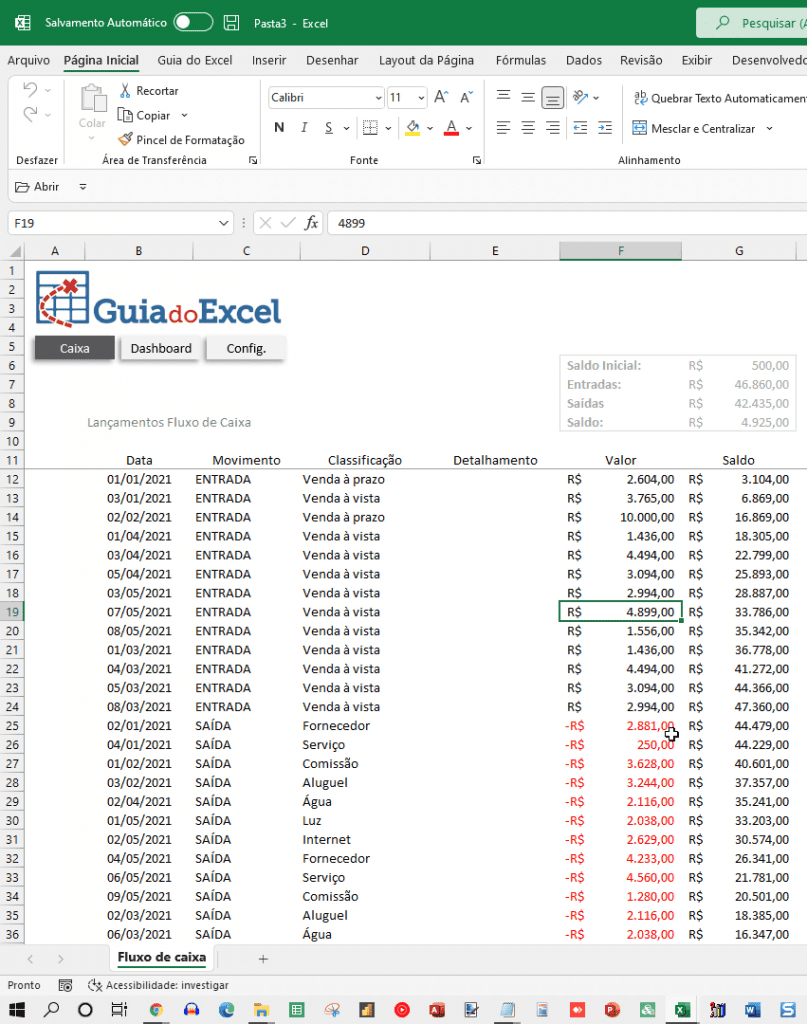The width and height of the screenshot is (807, 1024).
Task: Expand the borders dropdown arrow
Action: (388, 128)
